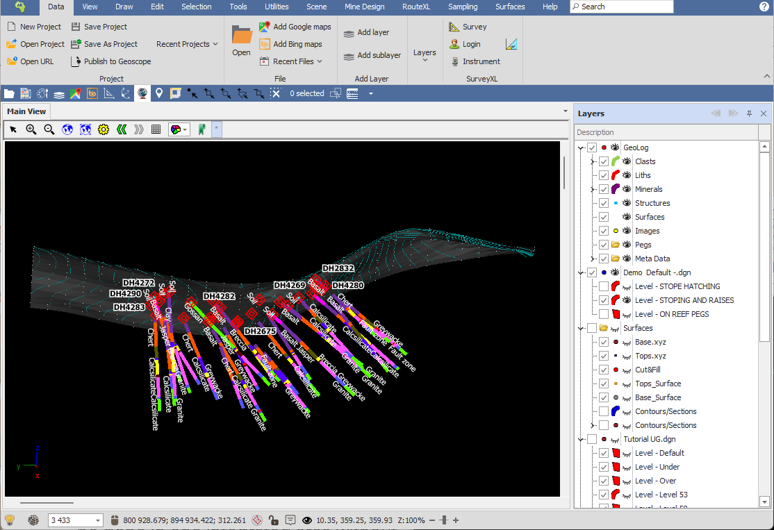Click the table view icon in blue toolbar
This screenshot has height=530, width=774.
click(x=352, y=93)
